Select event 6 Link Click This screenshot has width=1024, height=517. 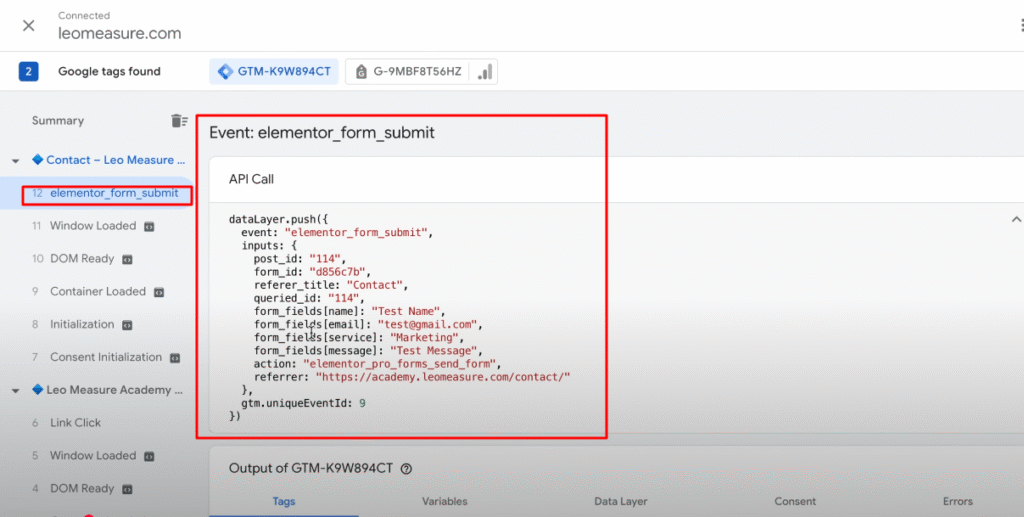[75, 423]
